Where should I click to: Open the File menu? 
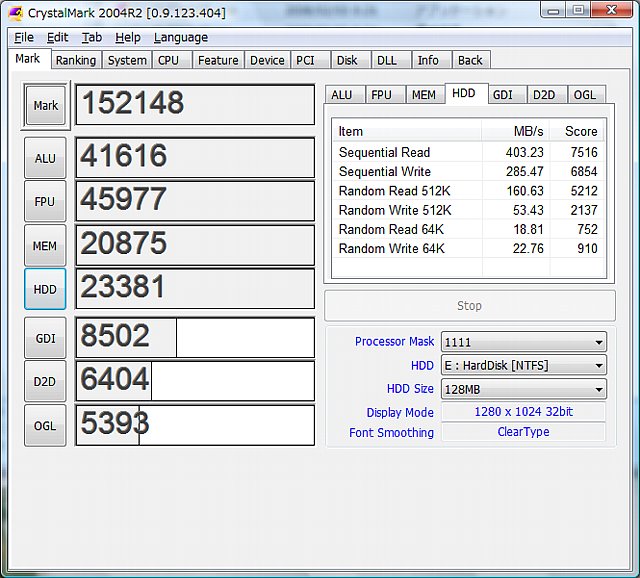[x=24, y=38]
